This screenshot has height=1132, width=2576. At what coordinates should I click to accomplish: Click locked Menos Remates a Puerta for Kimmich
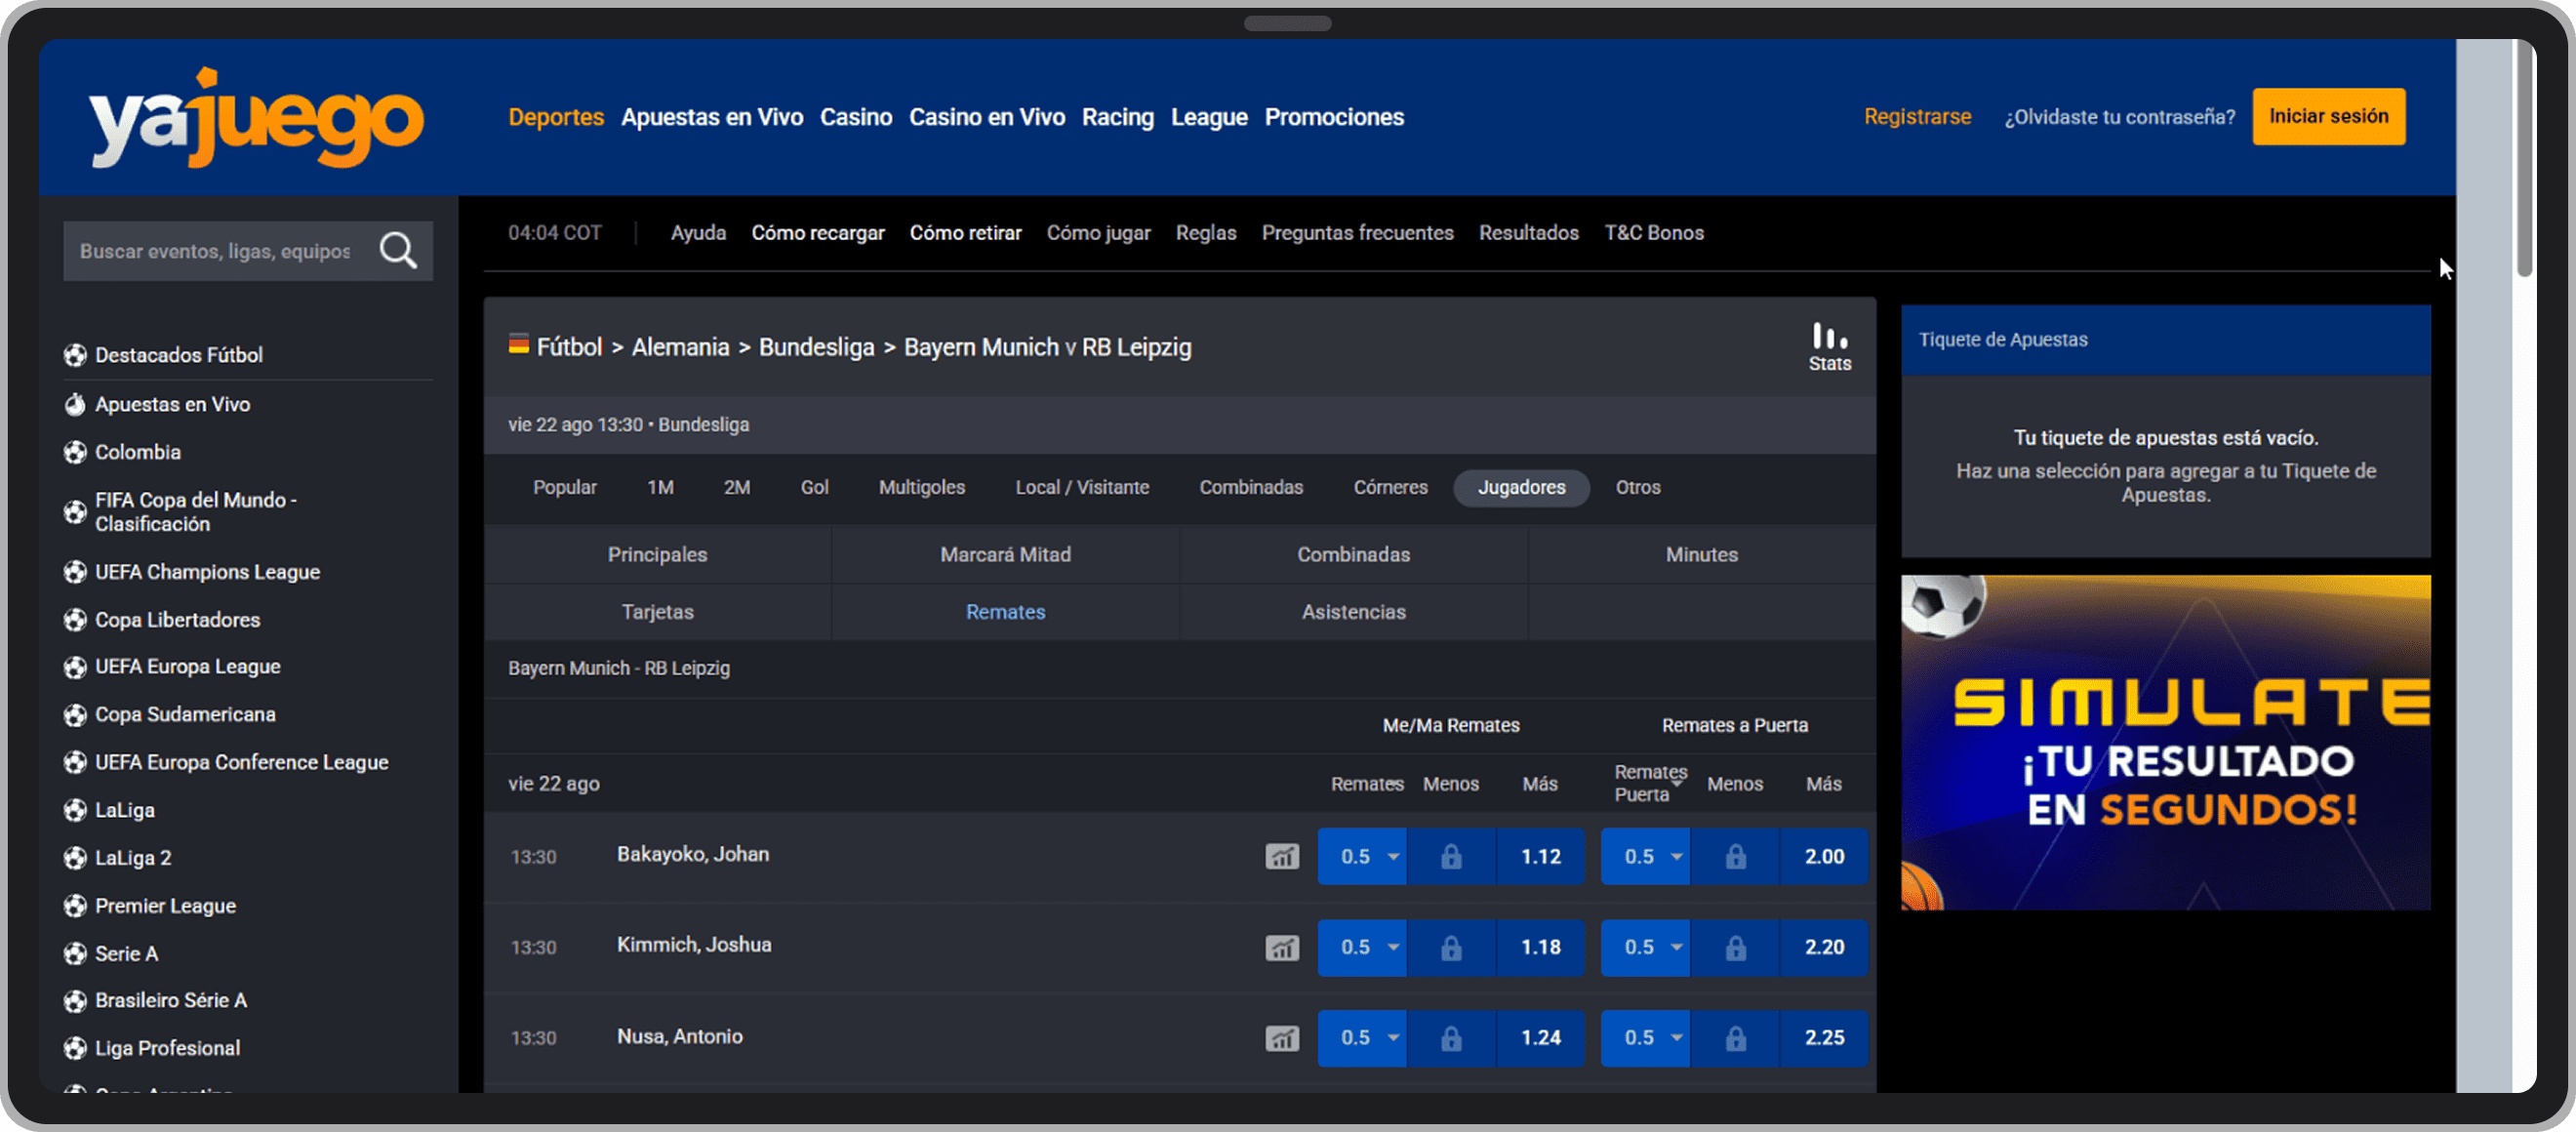(x=1735, y=947)
